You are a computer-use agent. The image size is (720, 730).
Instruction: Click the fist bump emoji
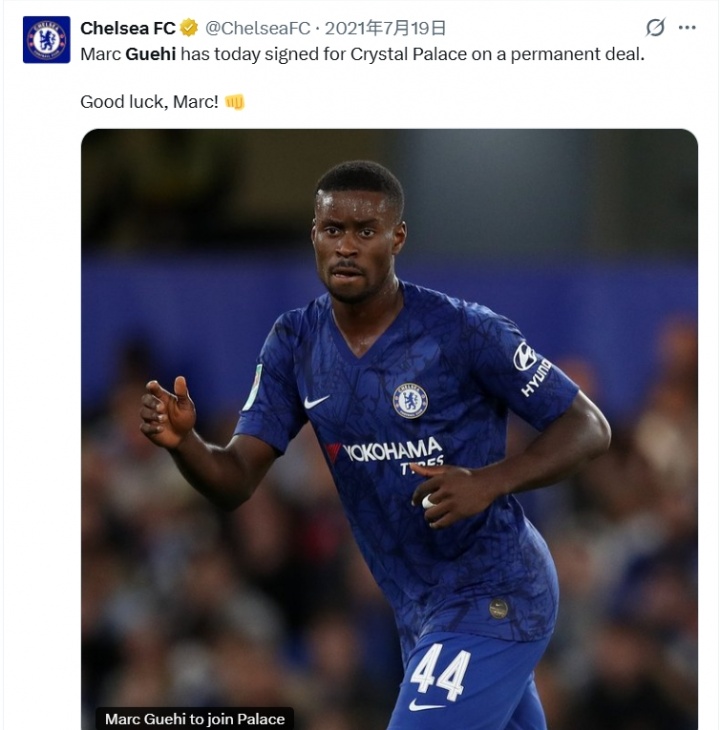(234, 102)
